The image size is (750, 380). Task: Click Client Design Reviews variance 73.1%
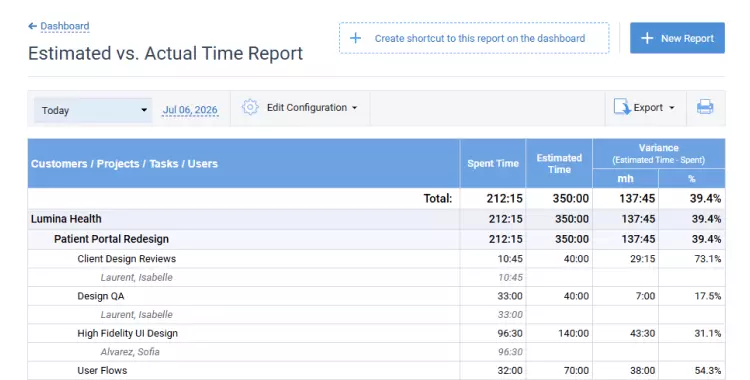click(x=708, y=259)
